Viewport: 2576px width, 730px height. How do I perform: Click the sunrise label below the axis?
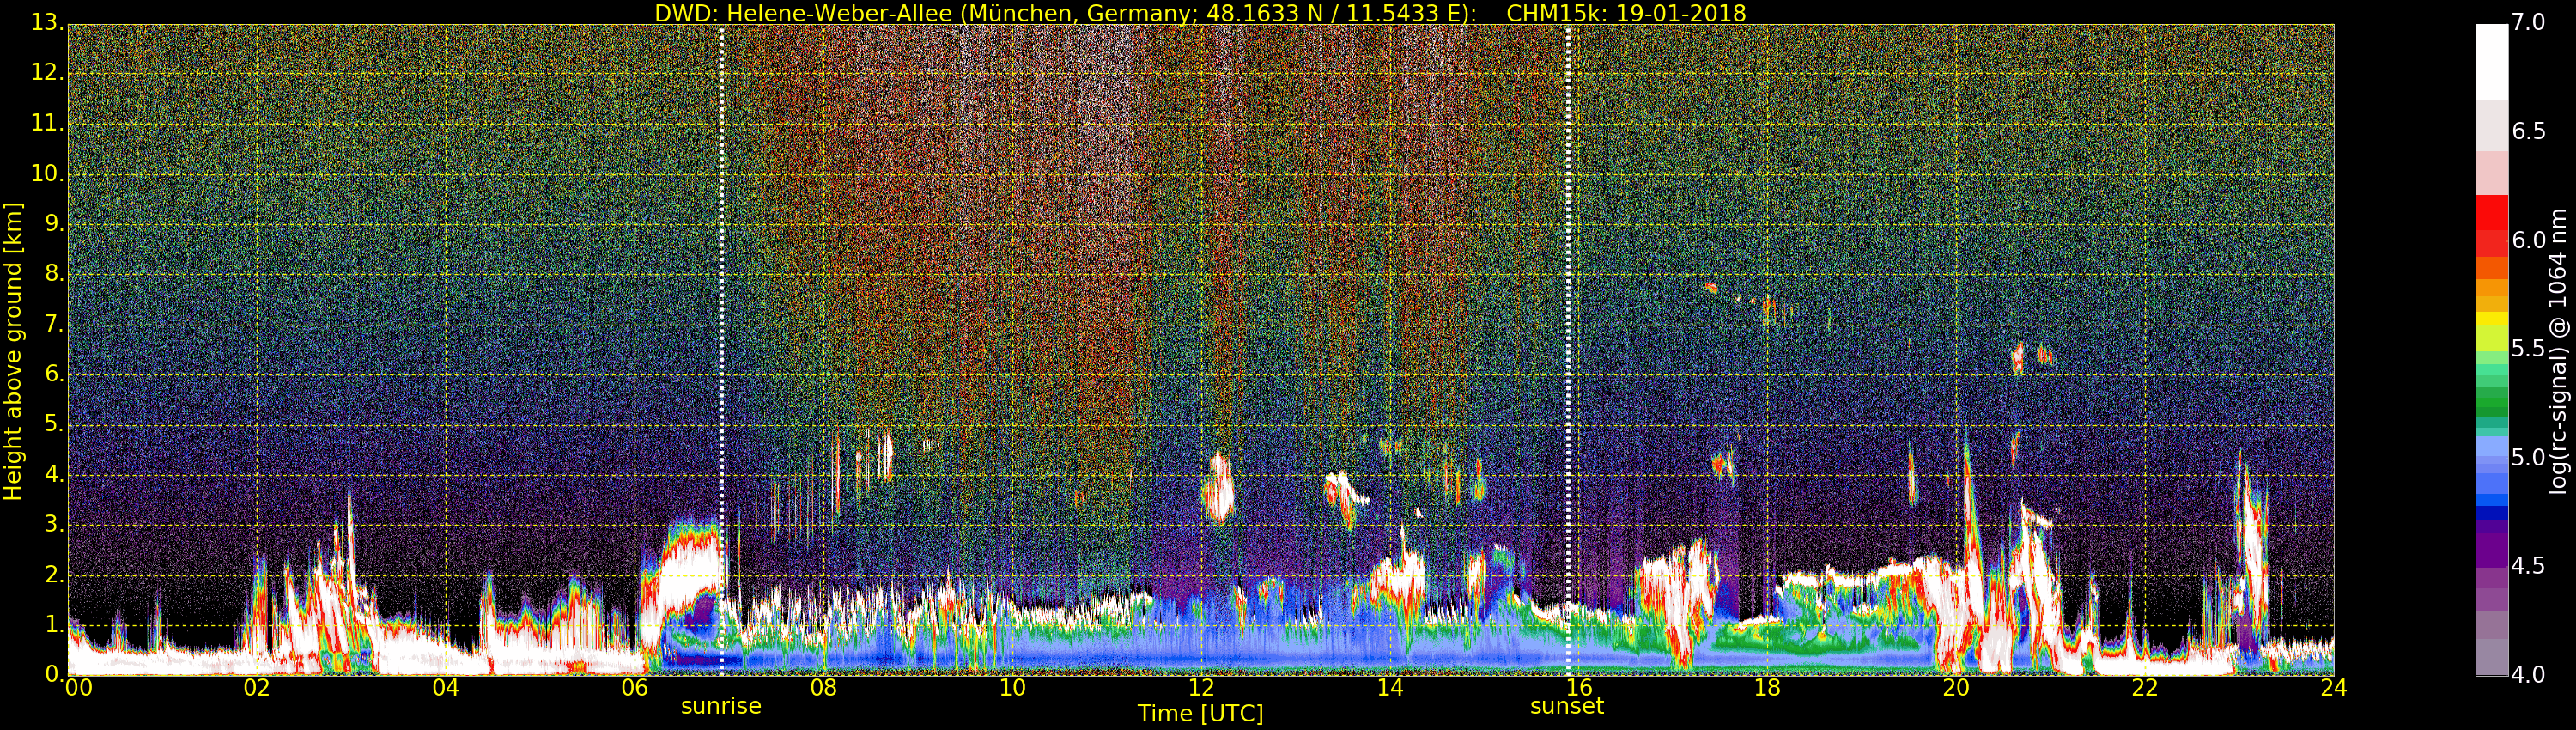(721, 706)
